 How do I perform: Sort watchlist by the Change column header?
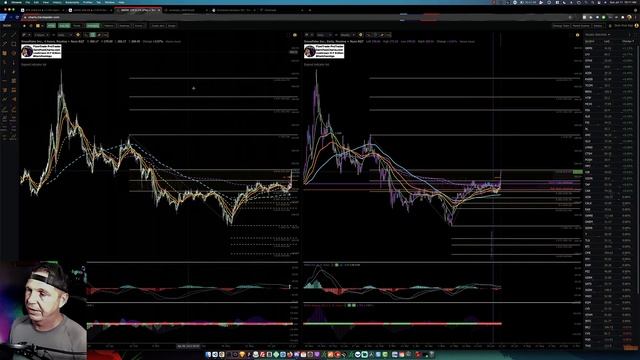[x=627, y=41]
